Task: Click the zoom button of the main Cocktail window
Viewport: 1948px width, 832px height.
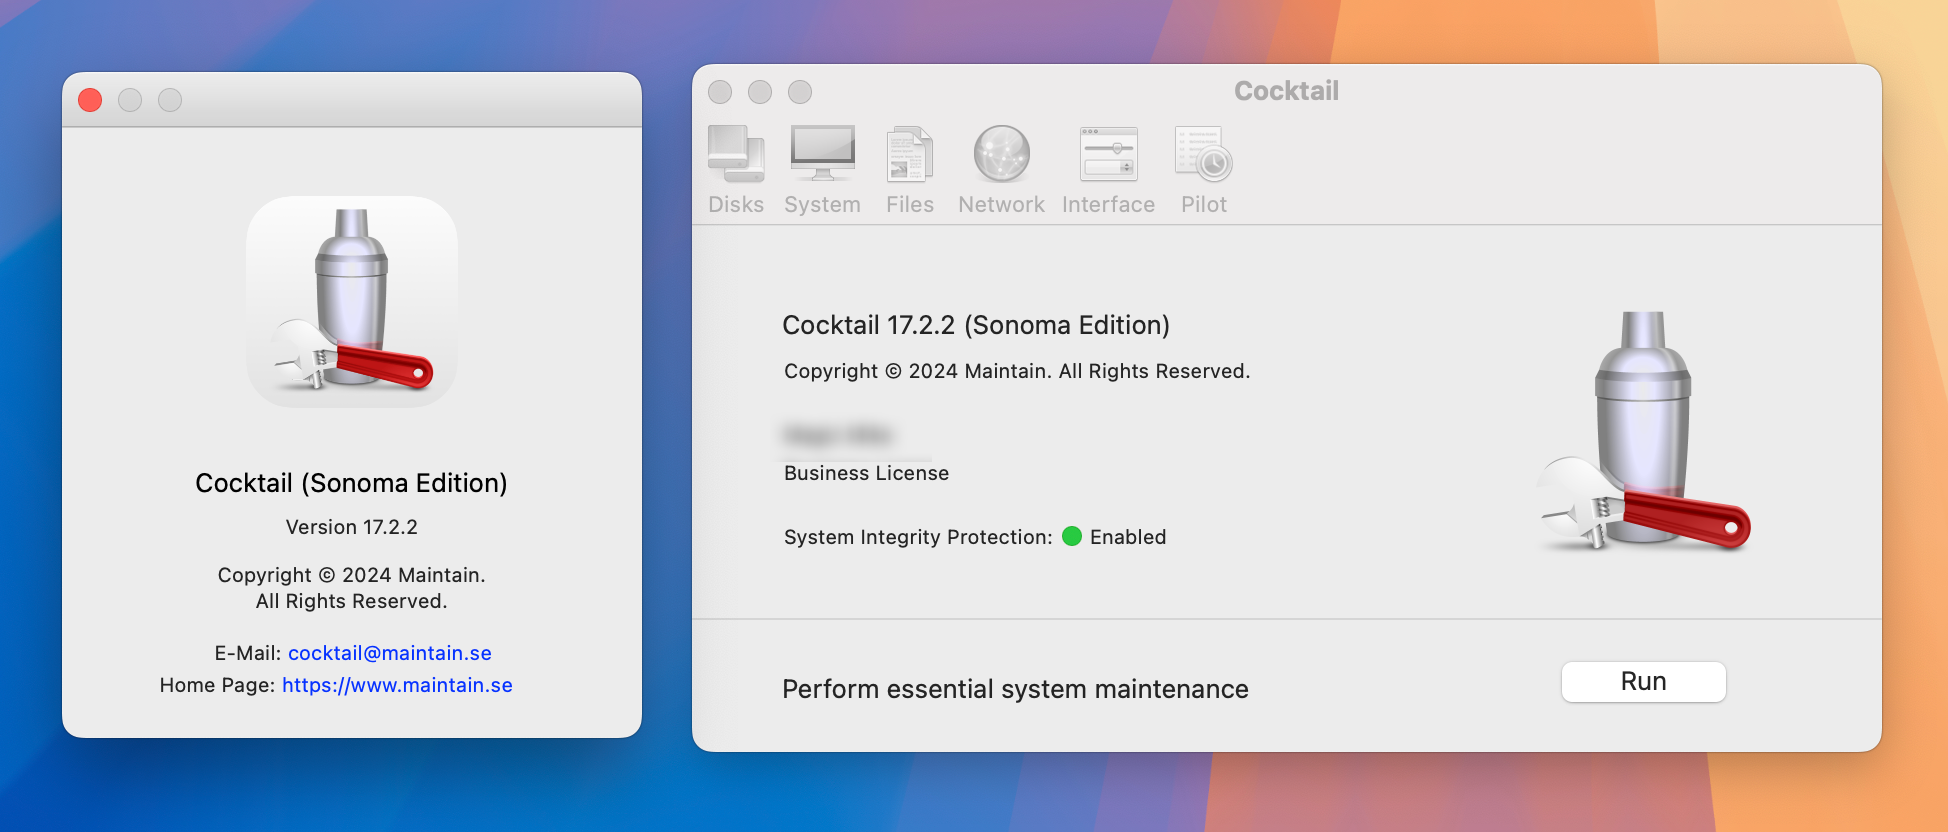Action: pos(800,92)
